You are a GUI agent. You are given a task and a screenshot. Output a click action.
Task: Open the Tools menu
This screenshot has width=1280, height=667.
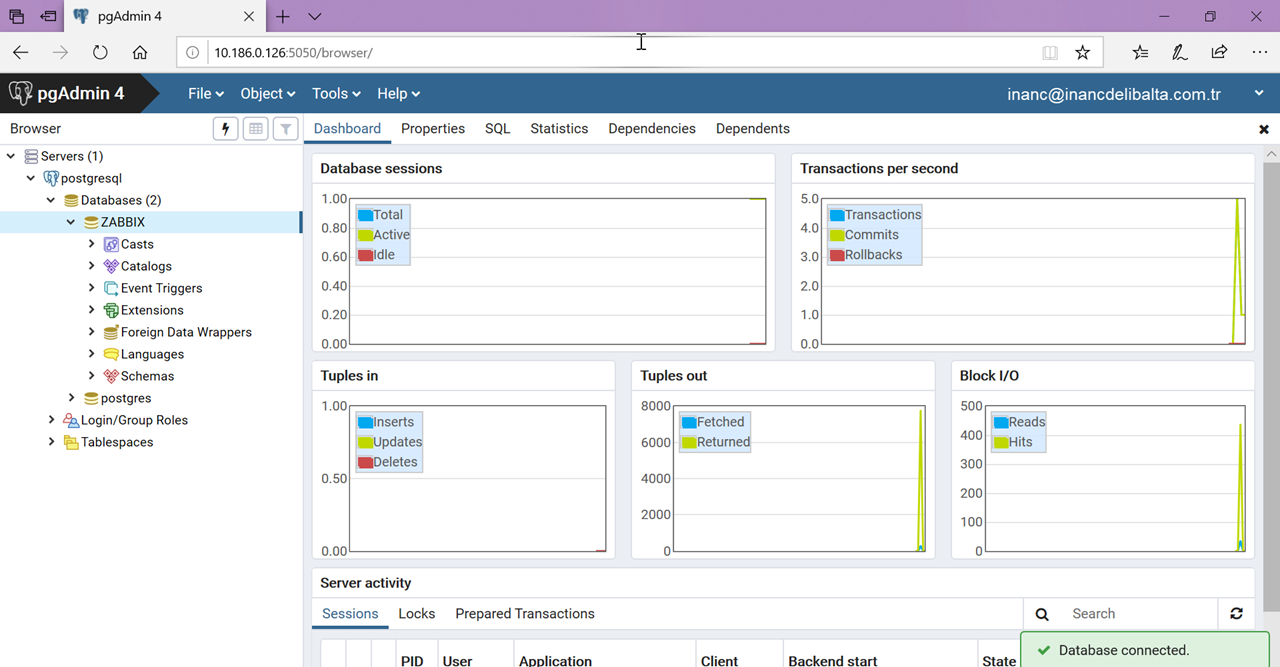pyautogui.click(x=335, y=94)
